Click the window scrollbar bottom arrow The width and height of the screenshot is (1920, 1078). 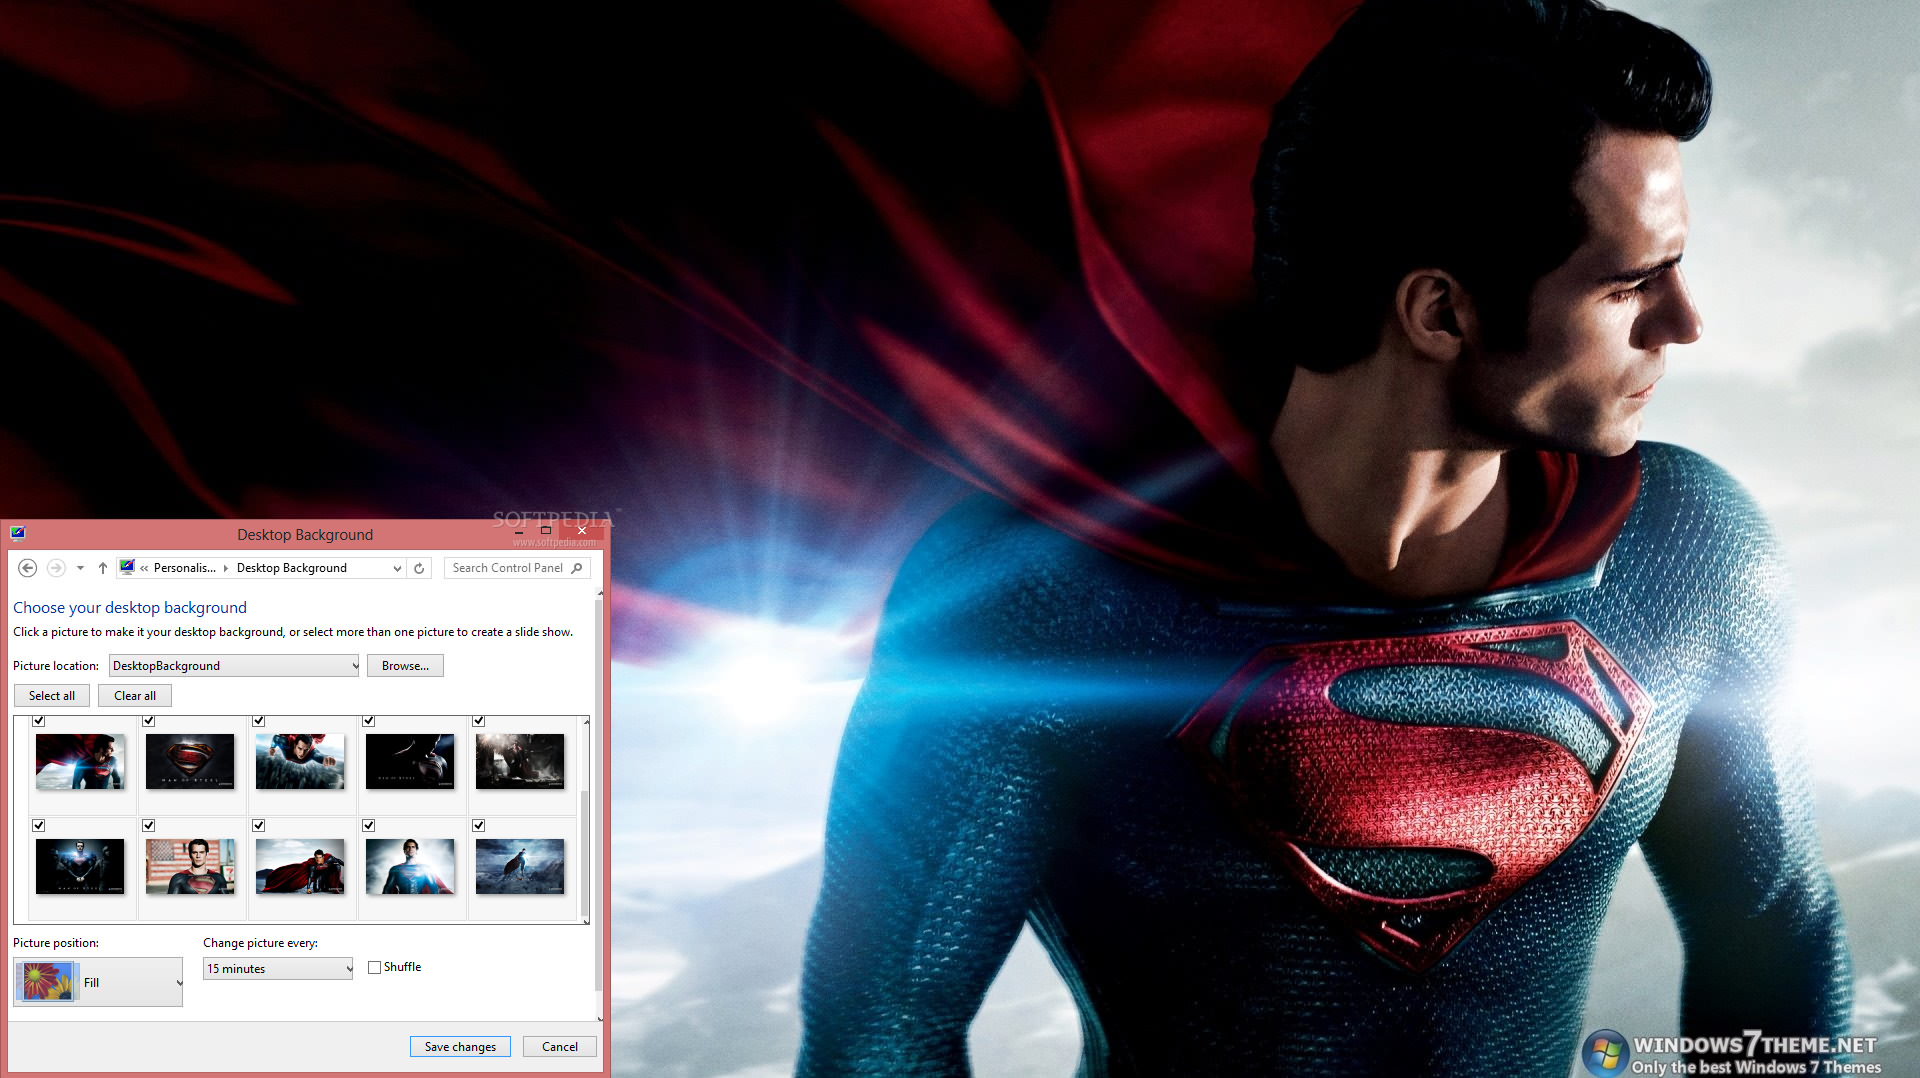(x=600, y=1018)
